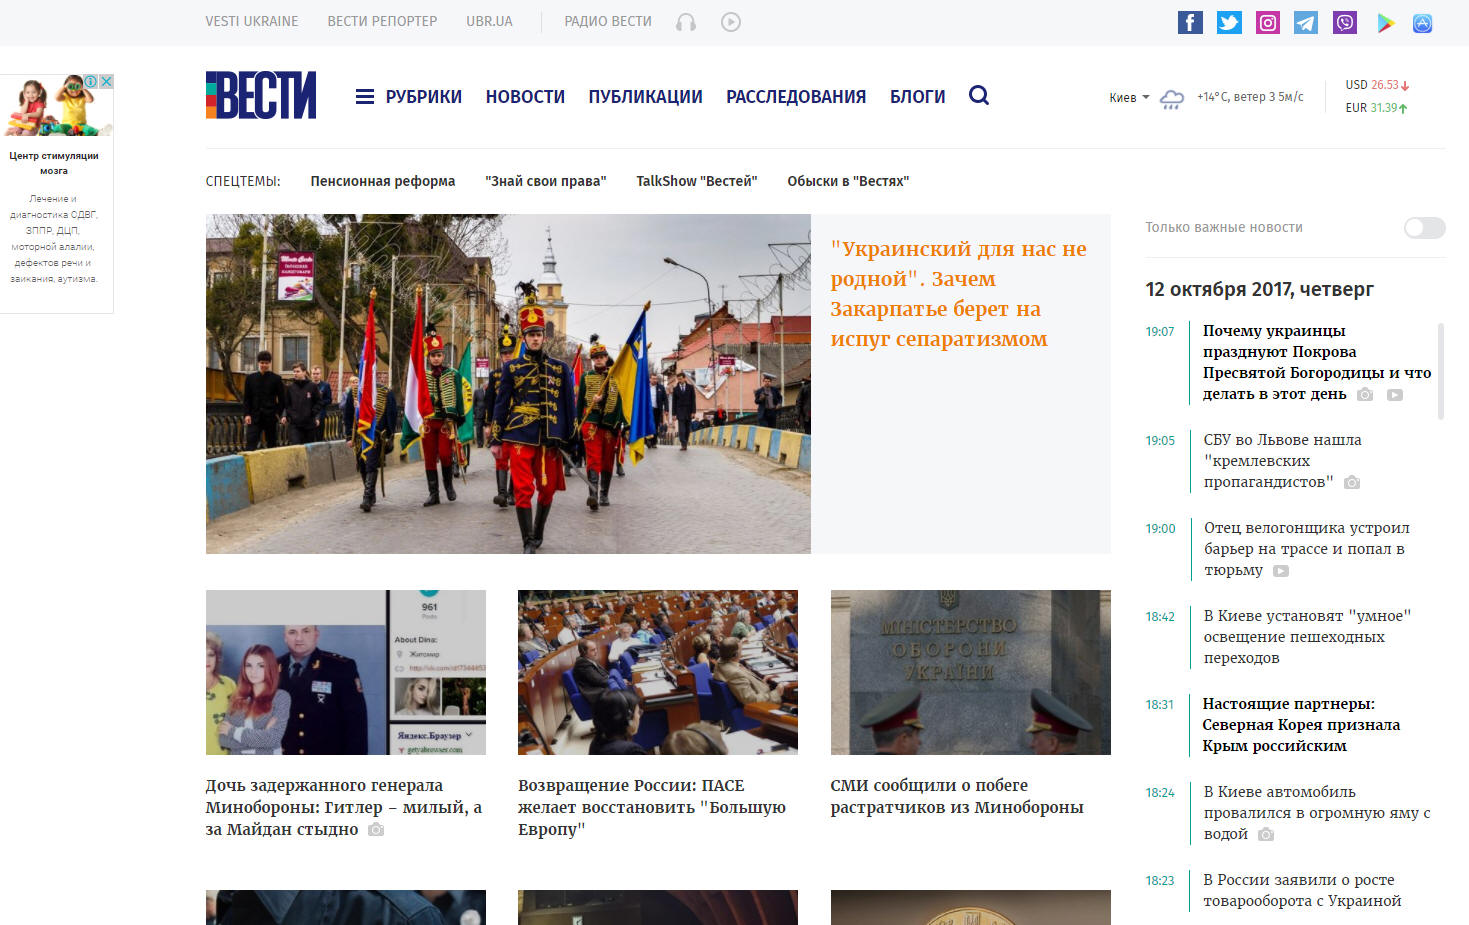Click the rain cloud weather icon
The height and width of the screenshot is (925, 1469).
coord(1172,98)
